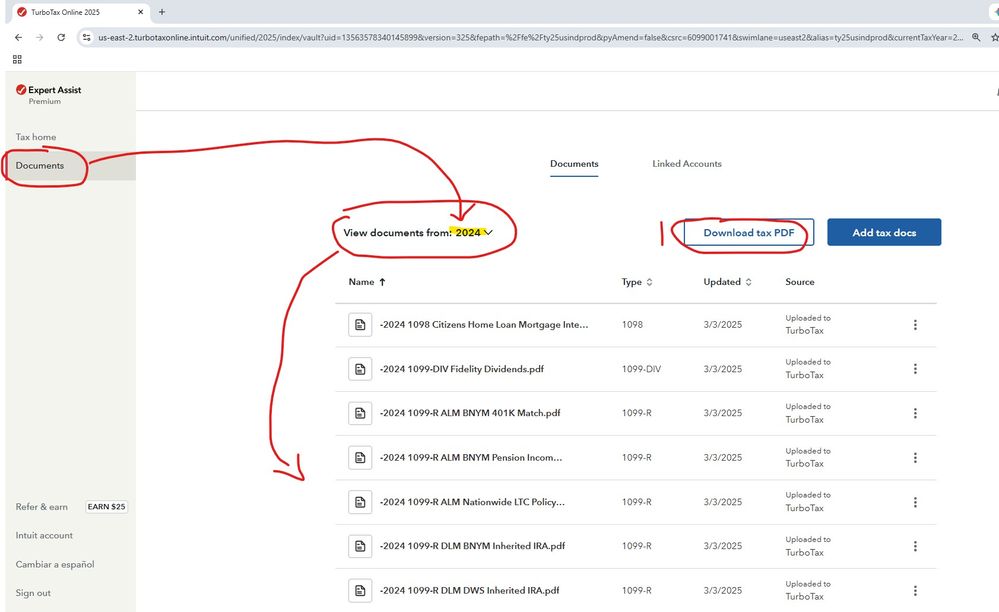Open -2024 1099-DIV Fidelity Dividends.pdf

[x=461, y=369]
